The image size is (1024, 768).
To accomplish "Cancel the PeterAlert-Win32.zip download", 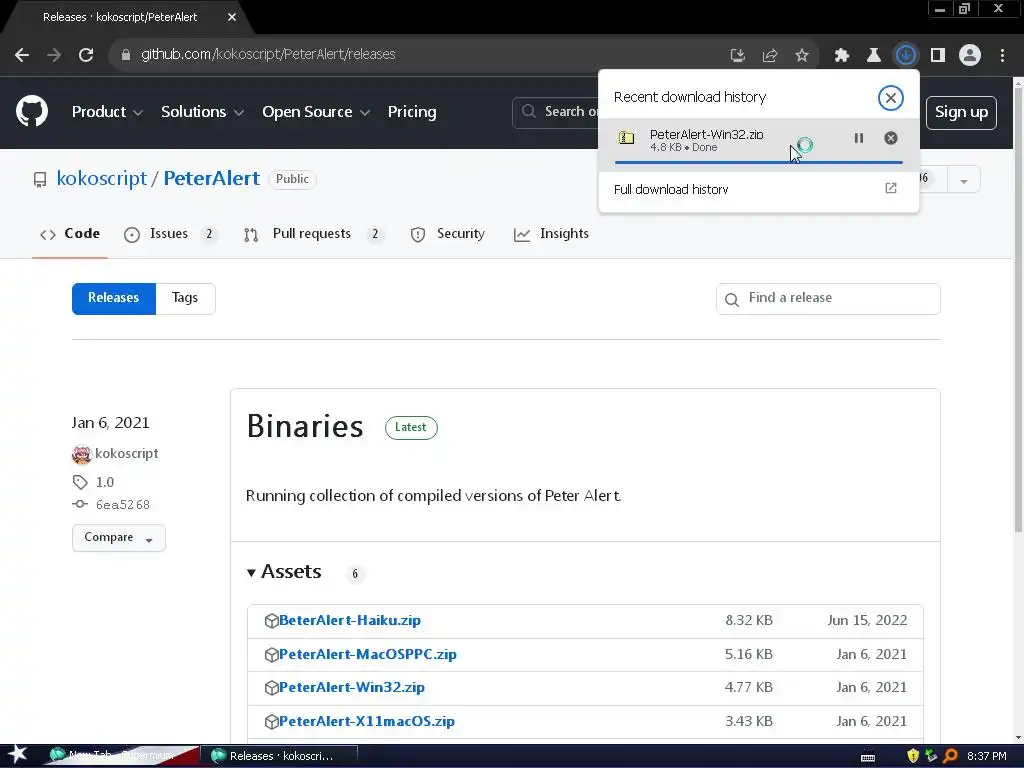I will (891, 138).
